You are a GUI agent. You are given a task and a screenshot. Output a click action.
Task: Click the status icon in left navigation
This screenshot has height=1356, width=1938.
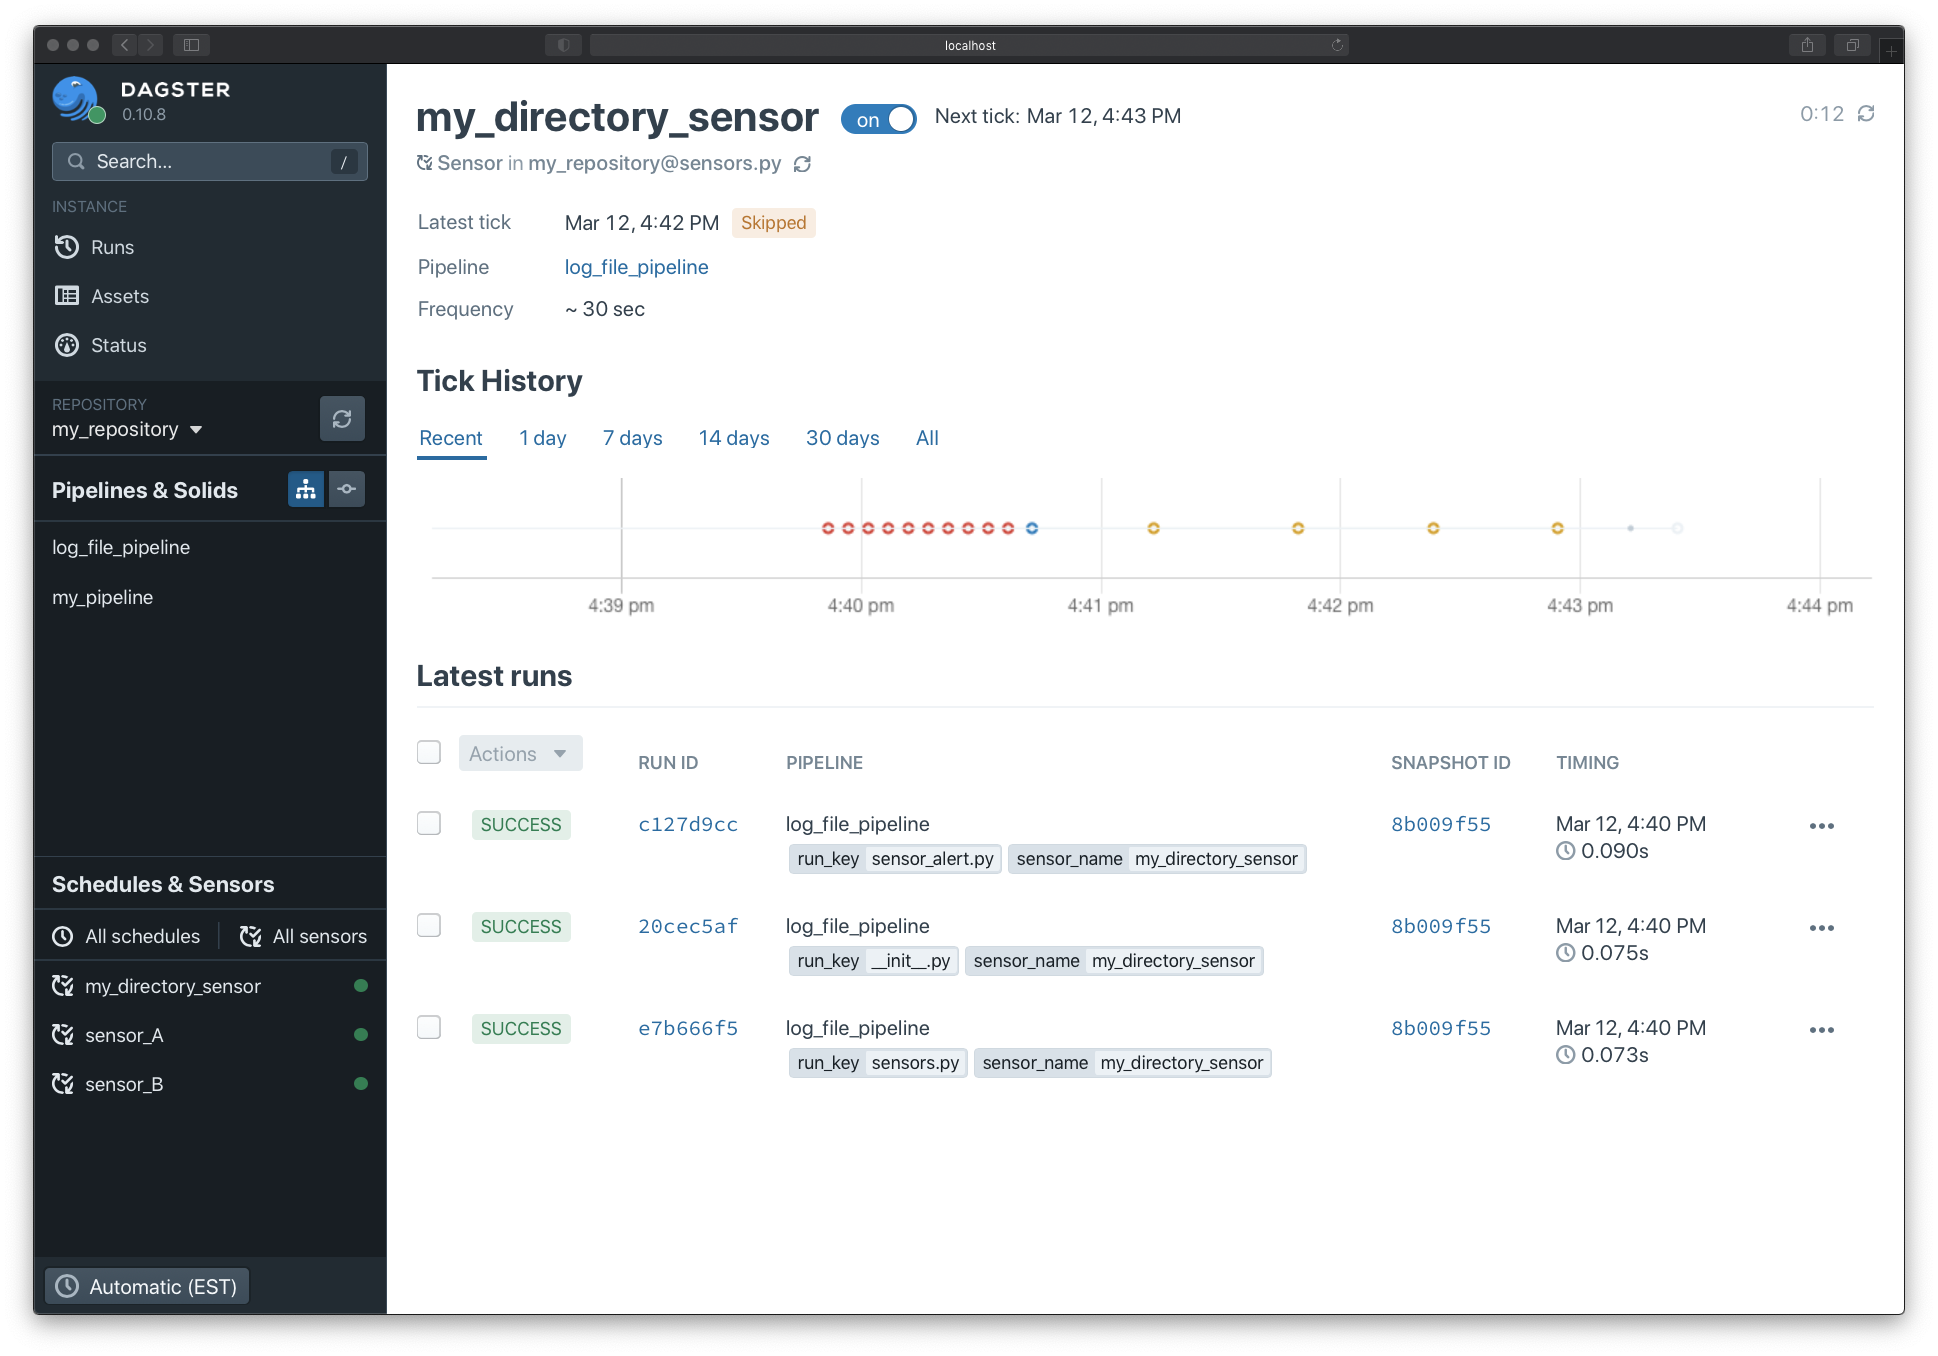click(69, 343)
